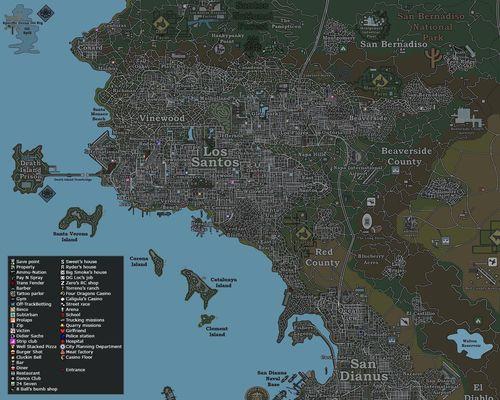Click the Meat factory legend icon
The height and width of the screenshot is (400, 500).
tap(62, 352)
